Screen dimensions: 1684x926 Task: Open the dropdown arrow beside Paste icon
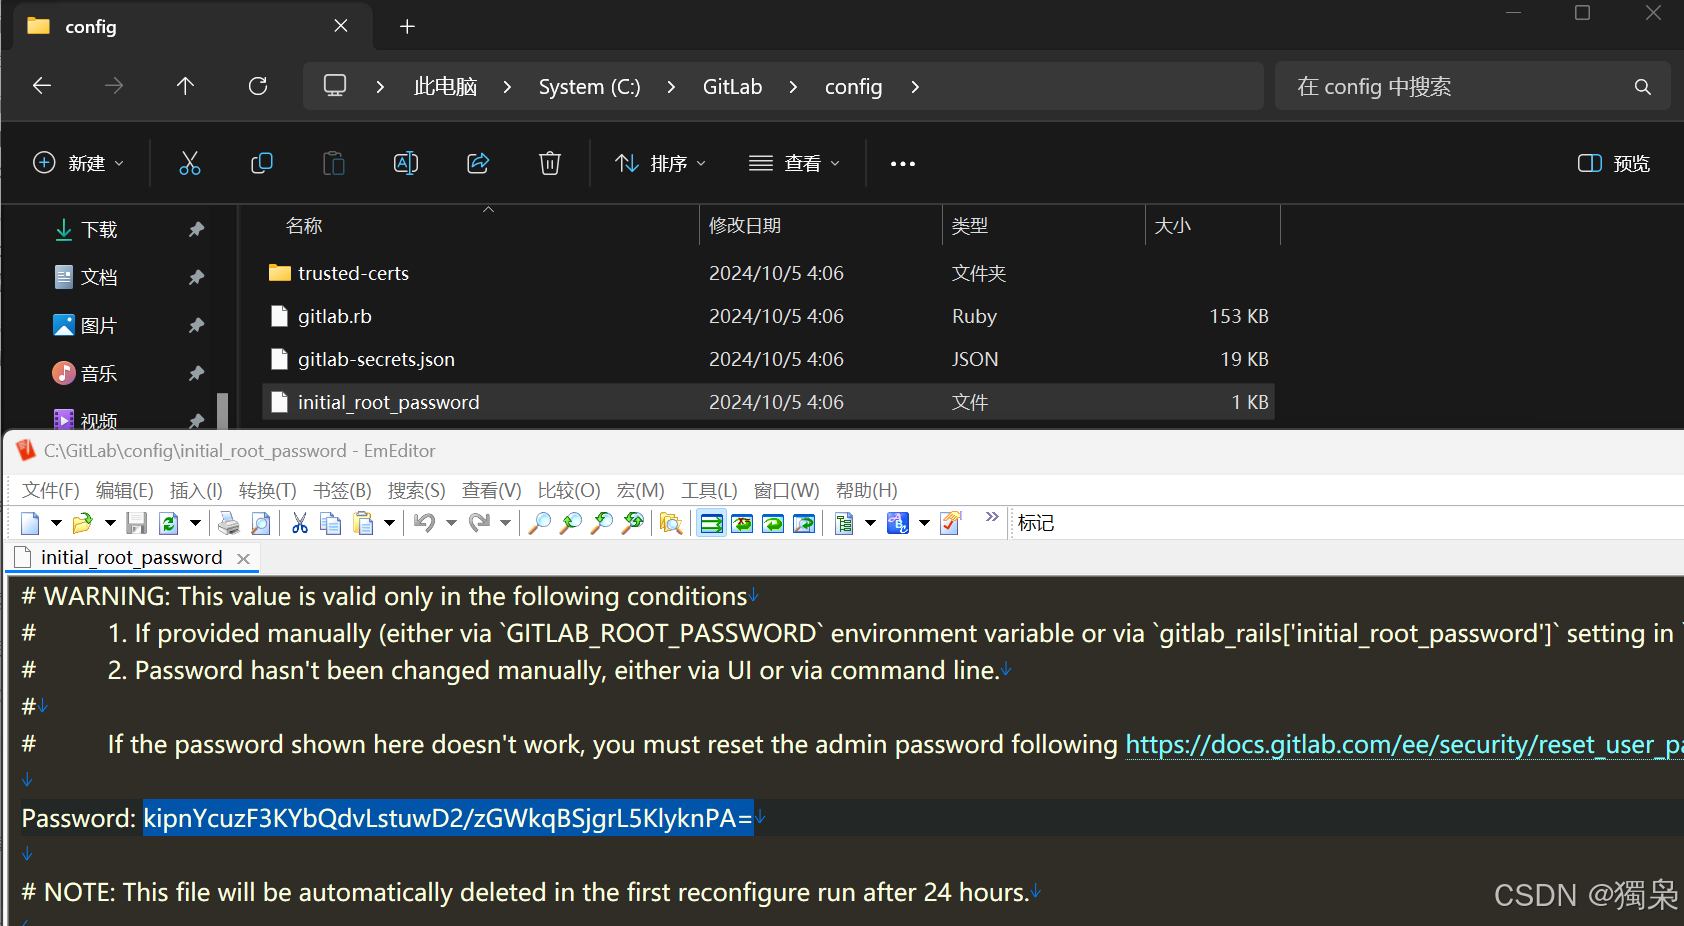389,523
